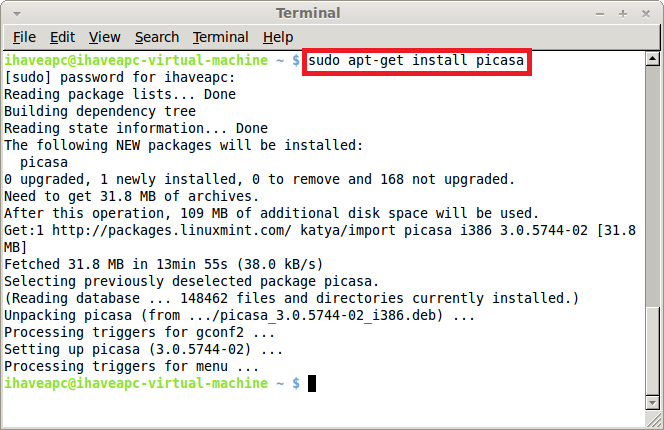This screenshot has width=664, height=430.
Task: Click the '0 upgraded, 1 newly installed' line
Action: (x=260, y=180)
